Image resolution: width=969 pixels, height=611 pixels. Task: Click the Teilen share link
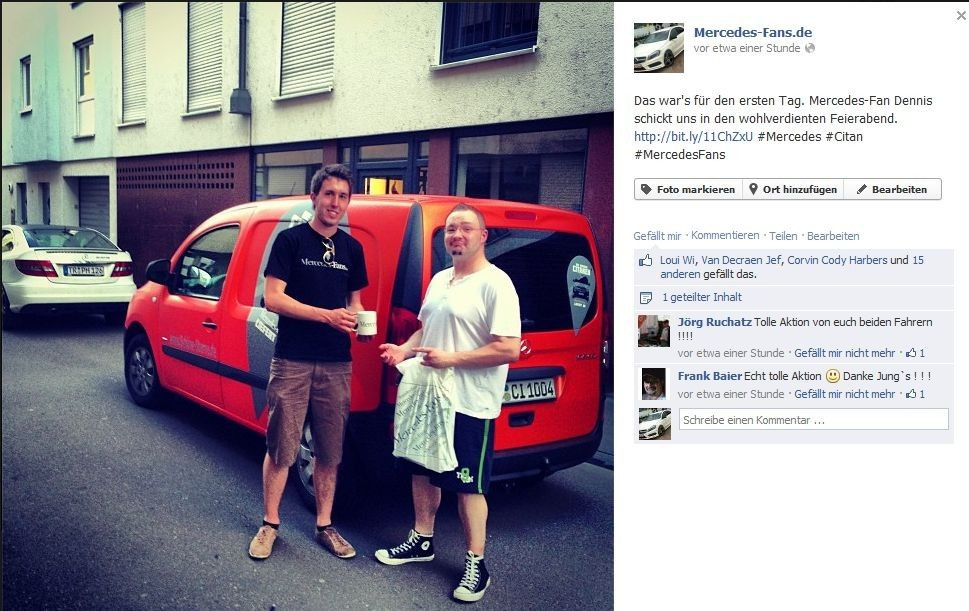tap(783, 236)
